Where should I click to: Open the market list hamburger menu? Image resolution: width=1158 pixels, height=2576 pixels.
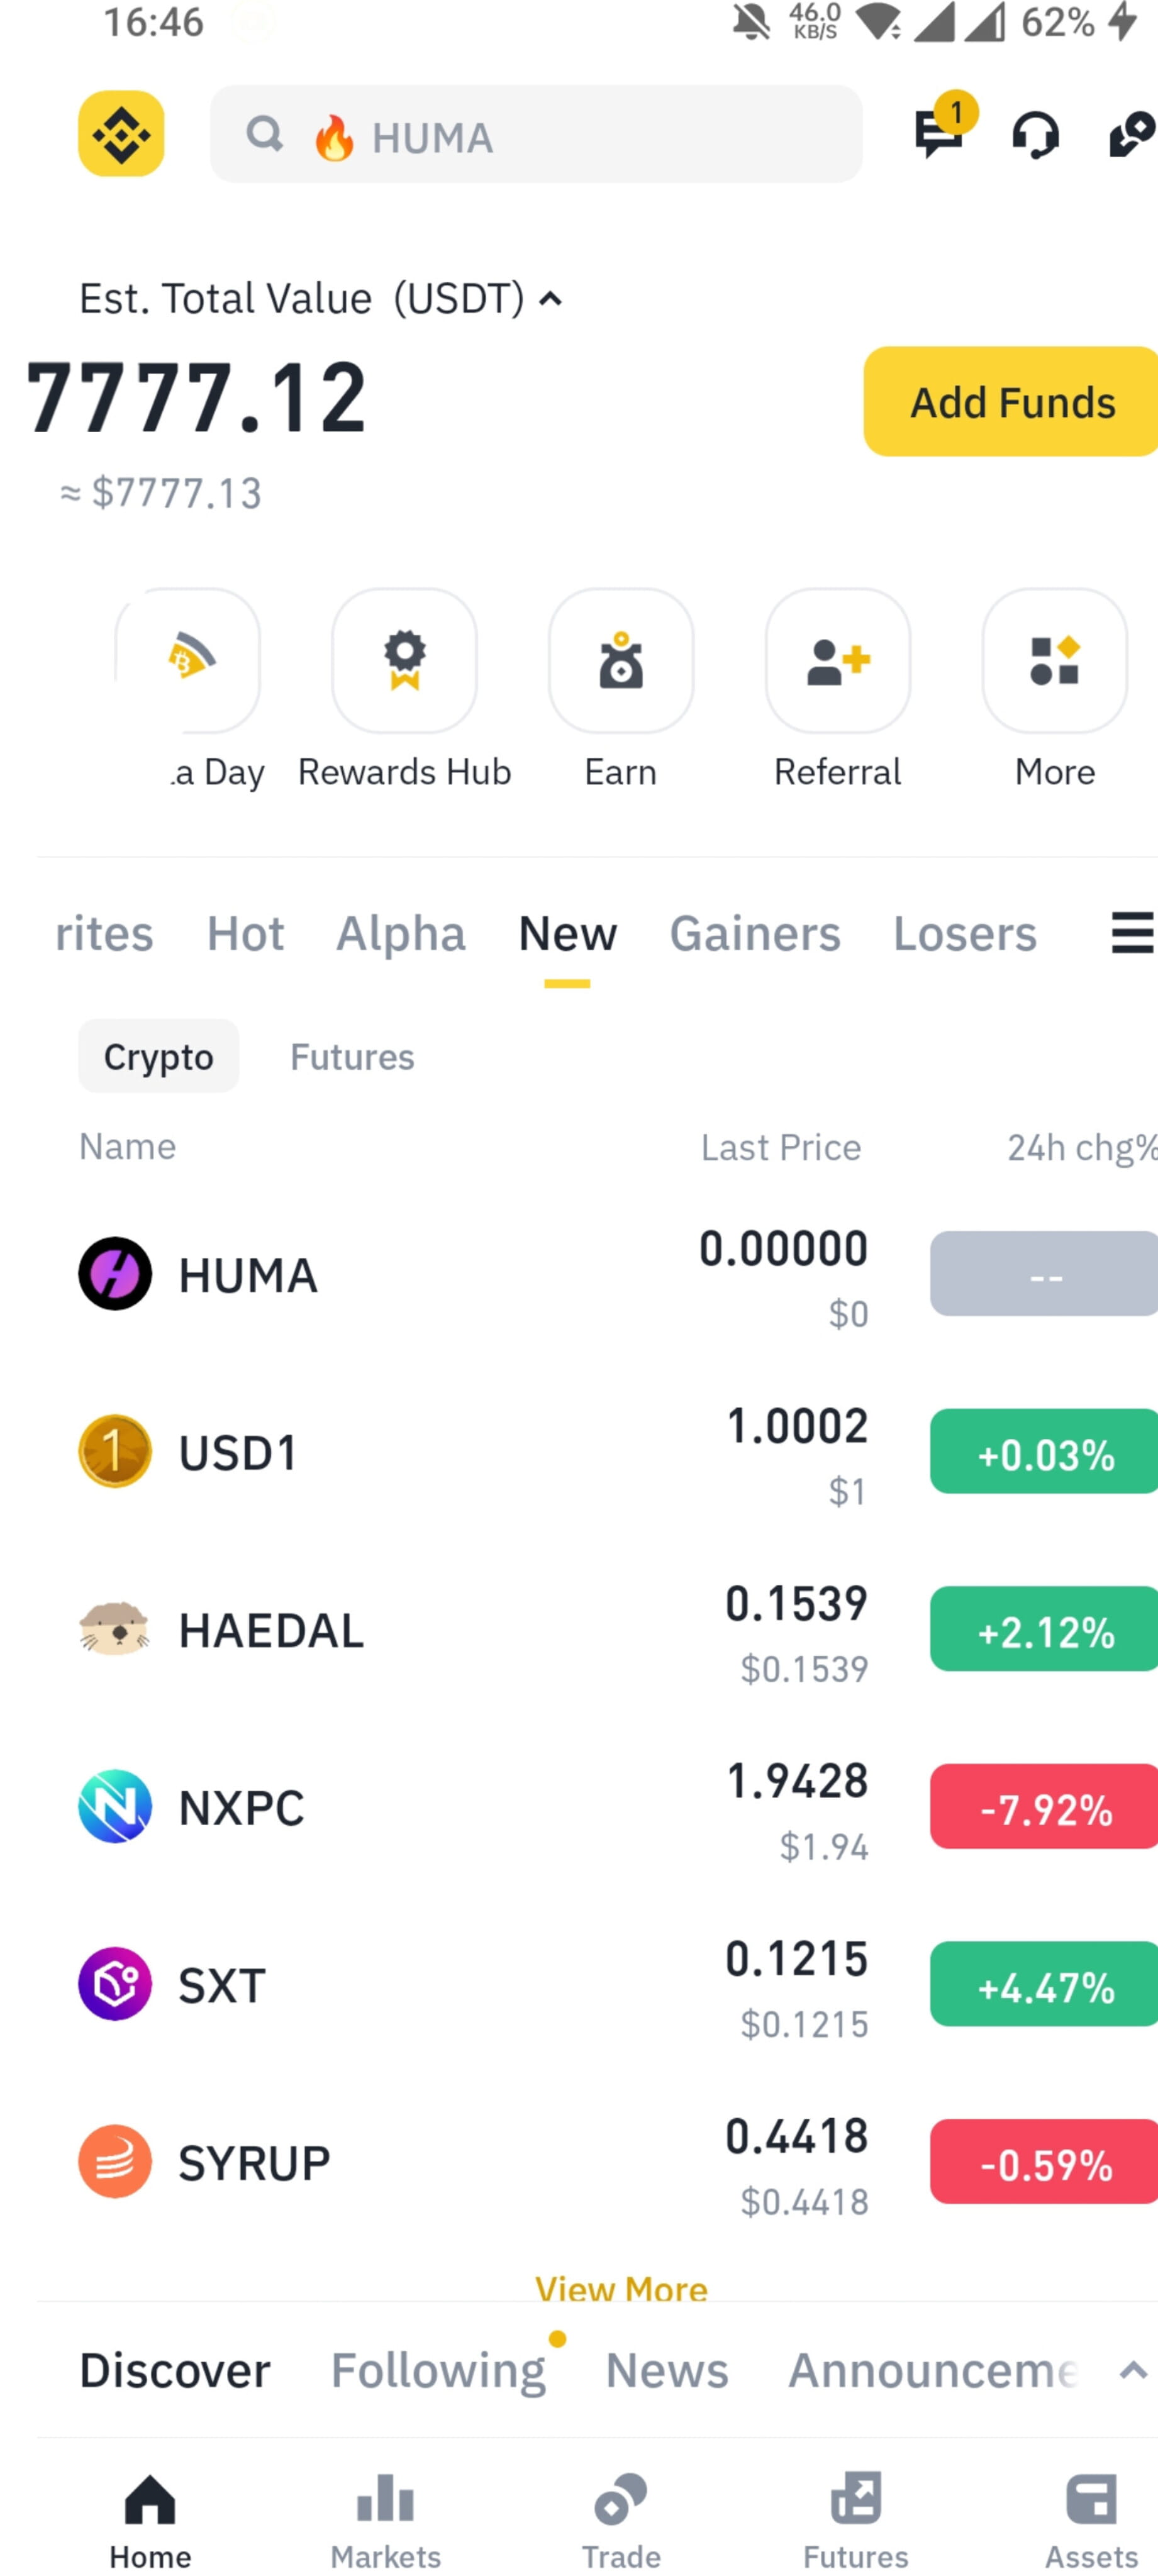[x=1132, y=933]
